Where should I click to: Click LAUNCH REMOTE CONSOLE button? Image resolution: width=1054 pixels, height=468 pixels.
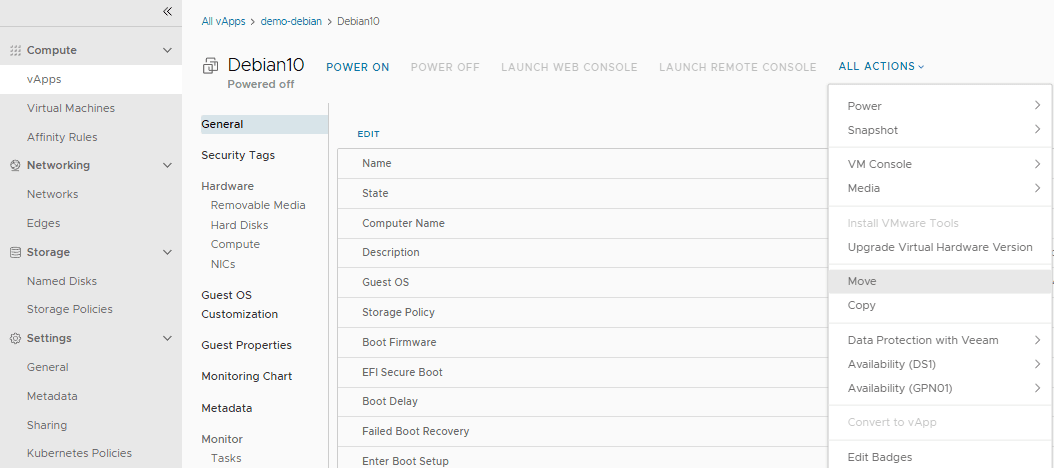737,67
